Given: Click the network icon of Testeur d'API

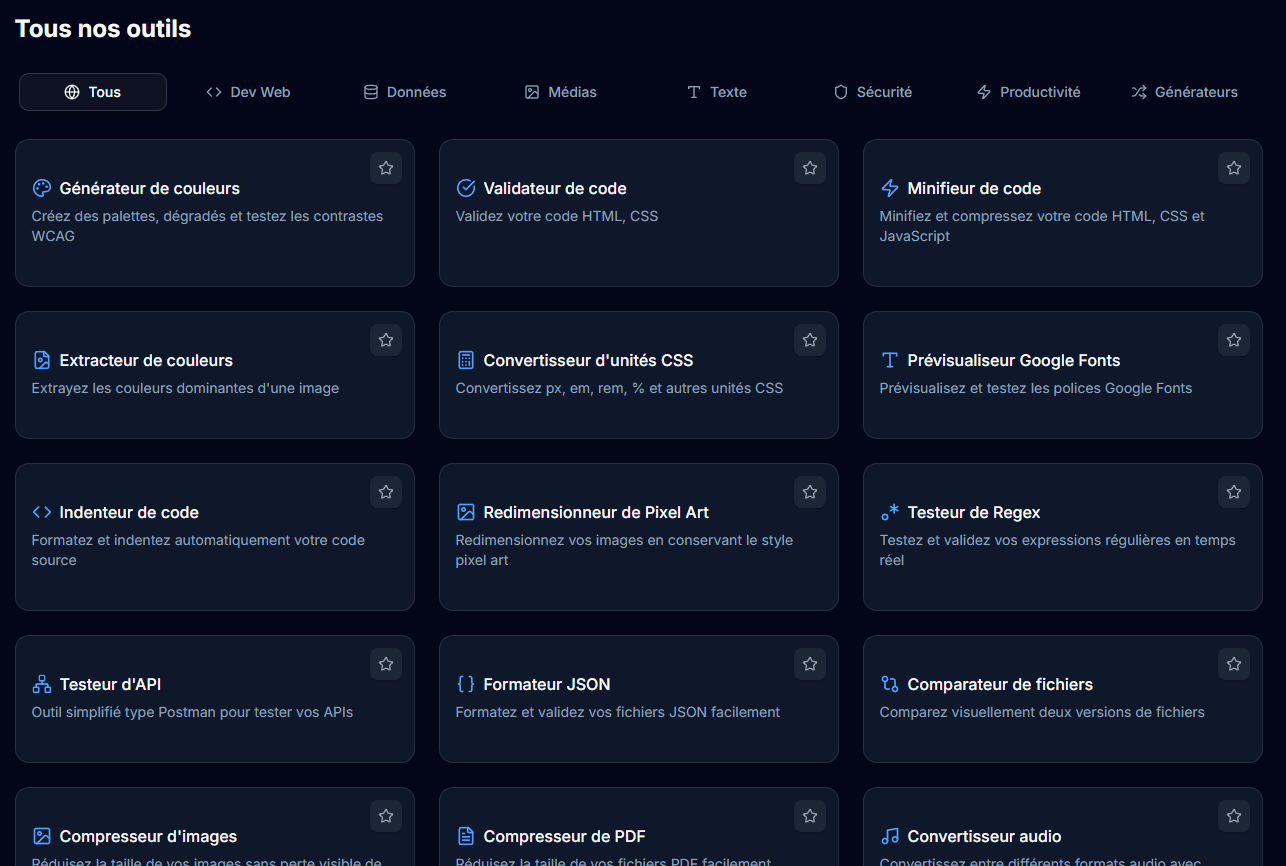Looking at the screenshot, I should [42, 684].
